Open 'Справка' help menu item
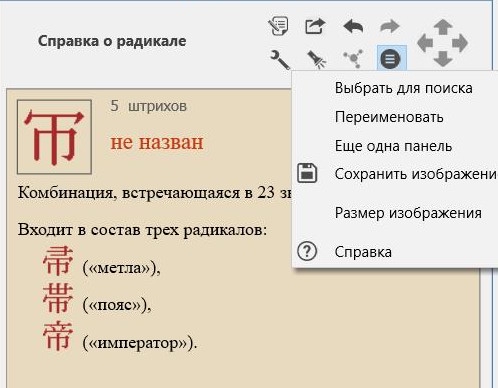This screenshot has width=498, height=388. click(395, 252)
